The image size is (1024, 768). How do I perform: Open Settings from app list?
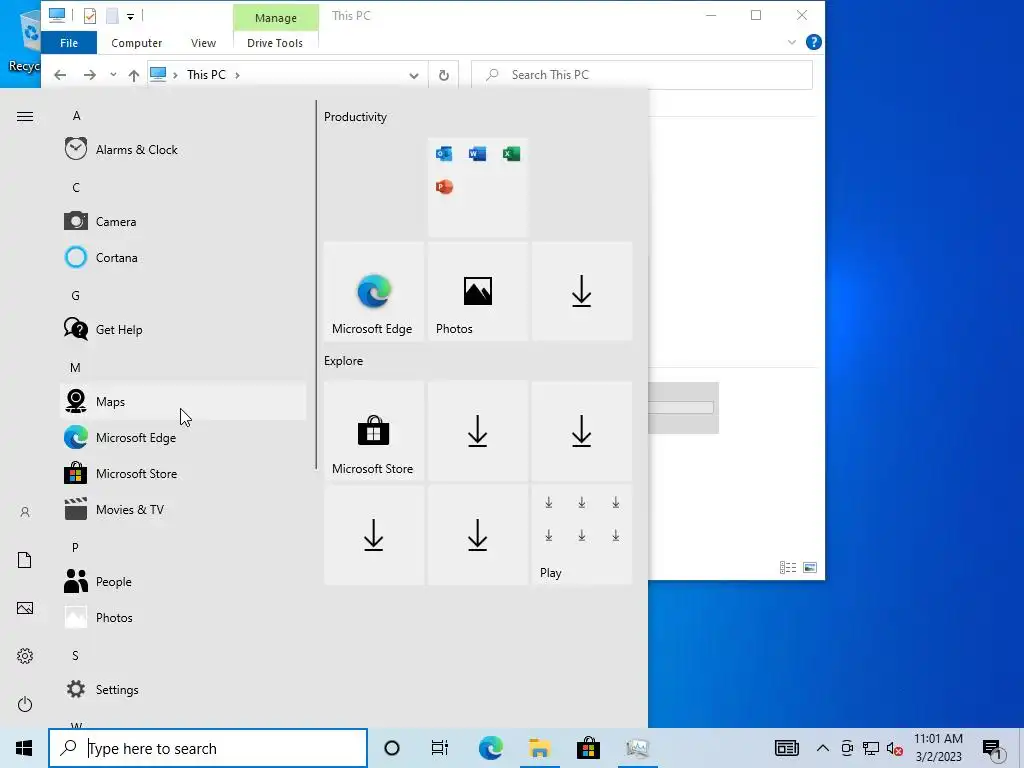pyautogui.click(x=183, y=690)
